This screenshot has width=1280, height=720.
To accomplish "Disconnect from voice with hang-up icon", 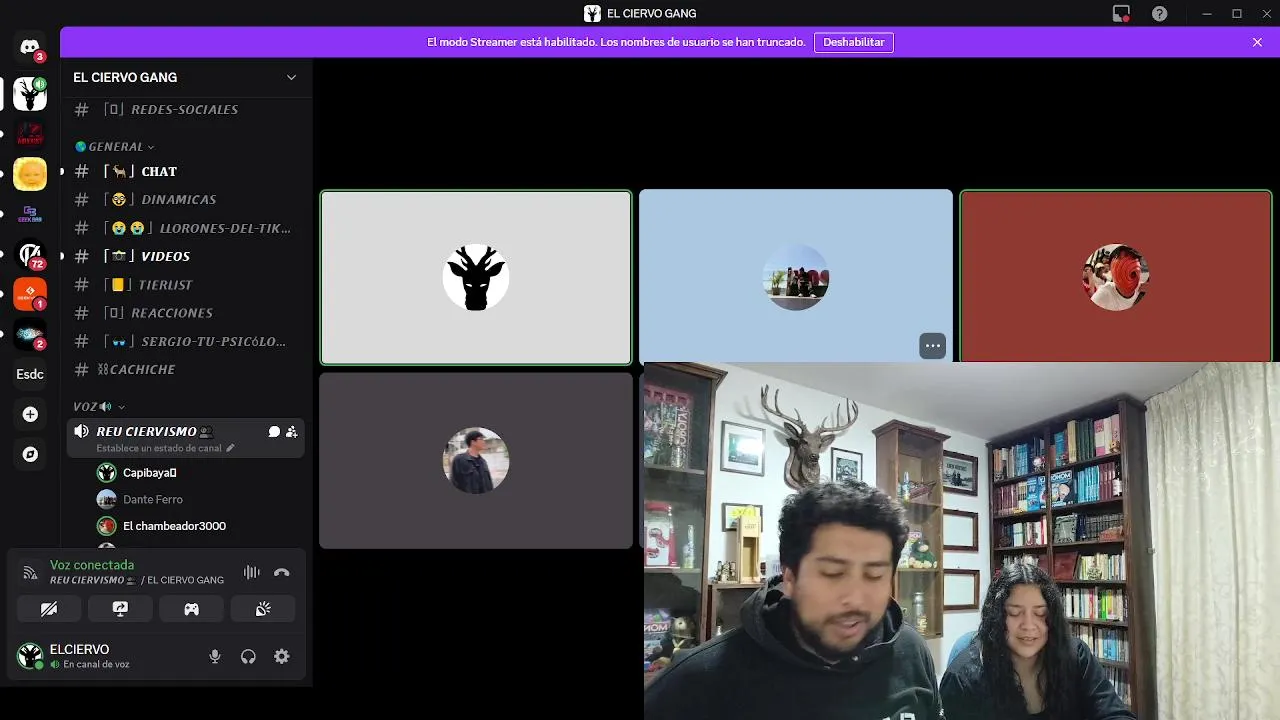I will pyautogui.click(x=282, y=572).
